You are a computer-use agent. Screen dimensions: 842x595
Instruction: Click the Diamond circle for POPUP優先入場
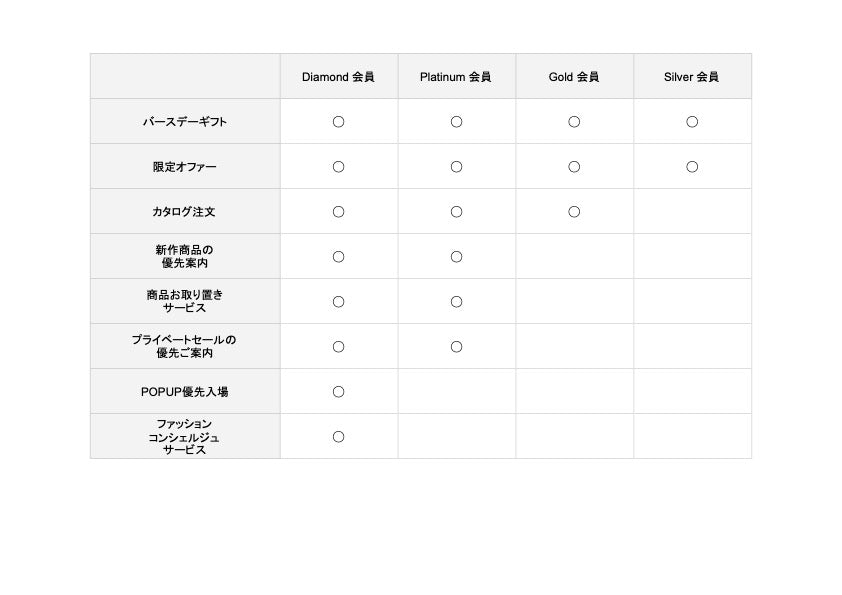coord(338,392)
